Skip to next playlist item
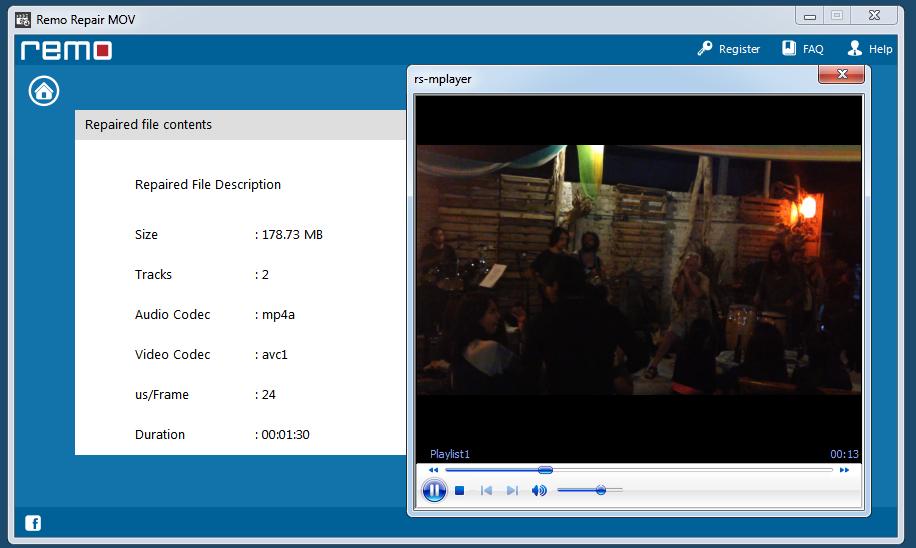This screenshot has height=548, width=916. click(512, 491)
